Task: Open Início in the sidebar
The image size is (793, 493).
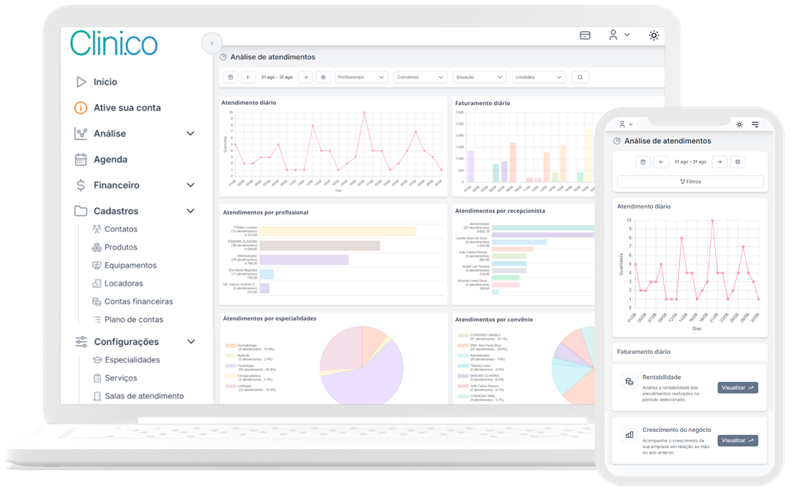Action: tap(105, 82)
